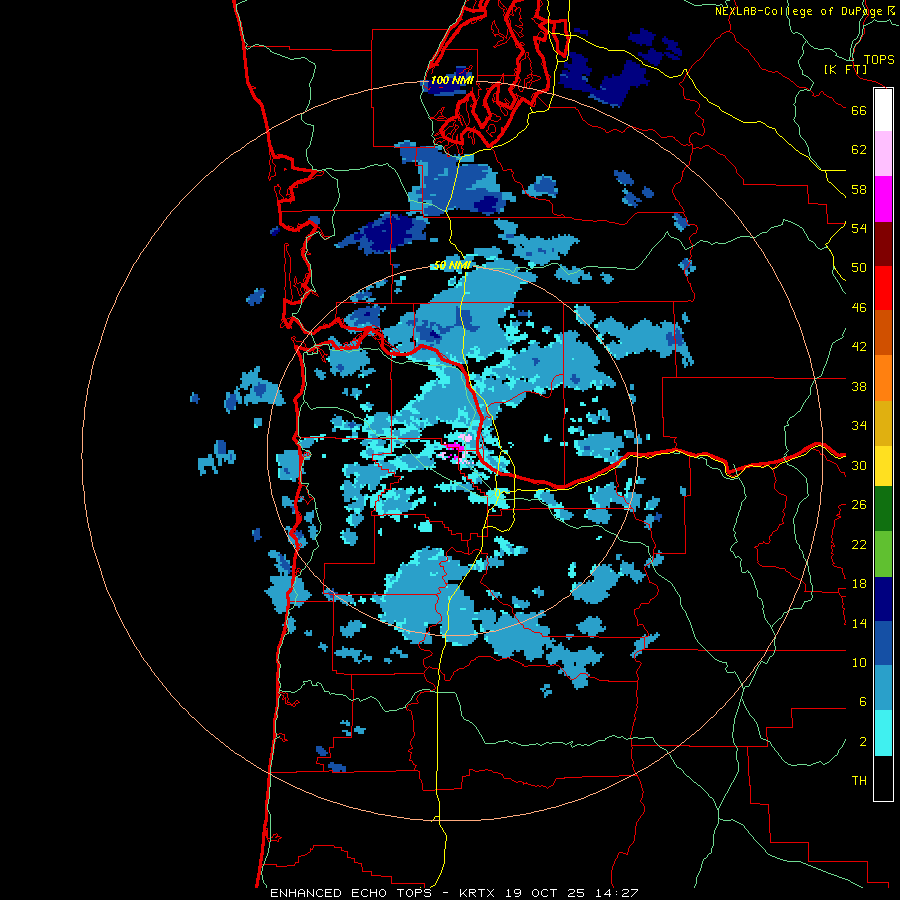This screenshot has height=900, width=900.
Task: Click the dark green legend swatch
Action: (883, 509)
